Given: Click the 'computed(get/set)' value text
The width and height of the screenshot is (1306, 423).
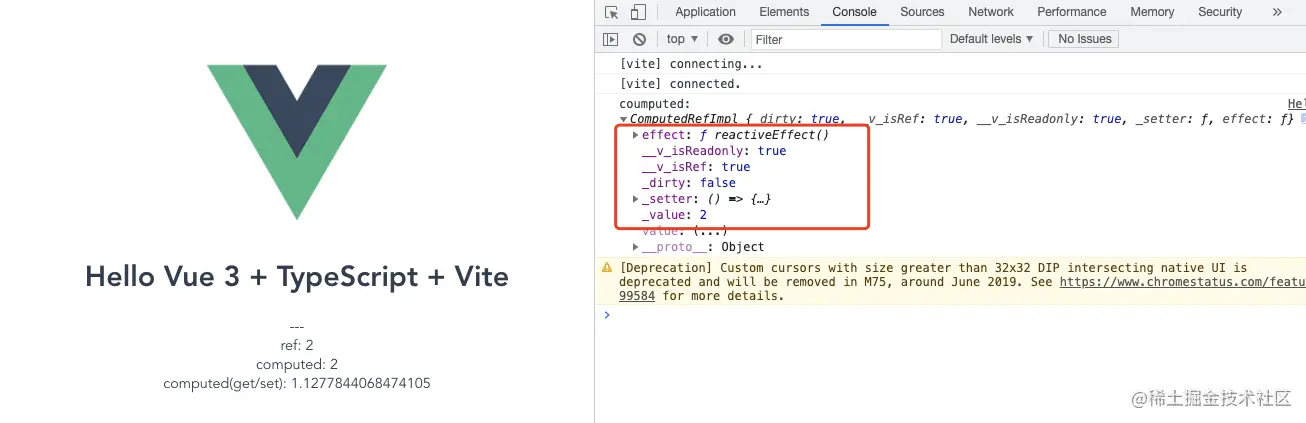Looking at the screenshot, I should (297, 383).
